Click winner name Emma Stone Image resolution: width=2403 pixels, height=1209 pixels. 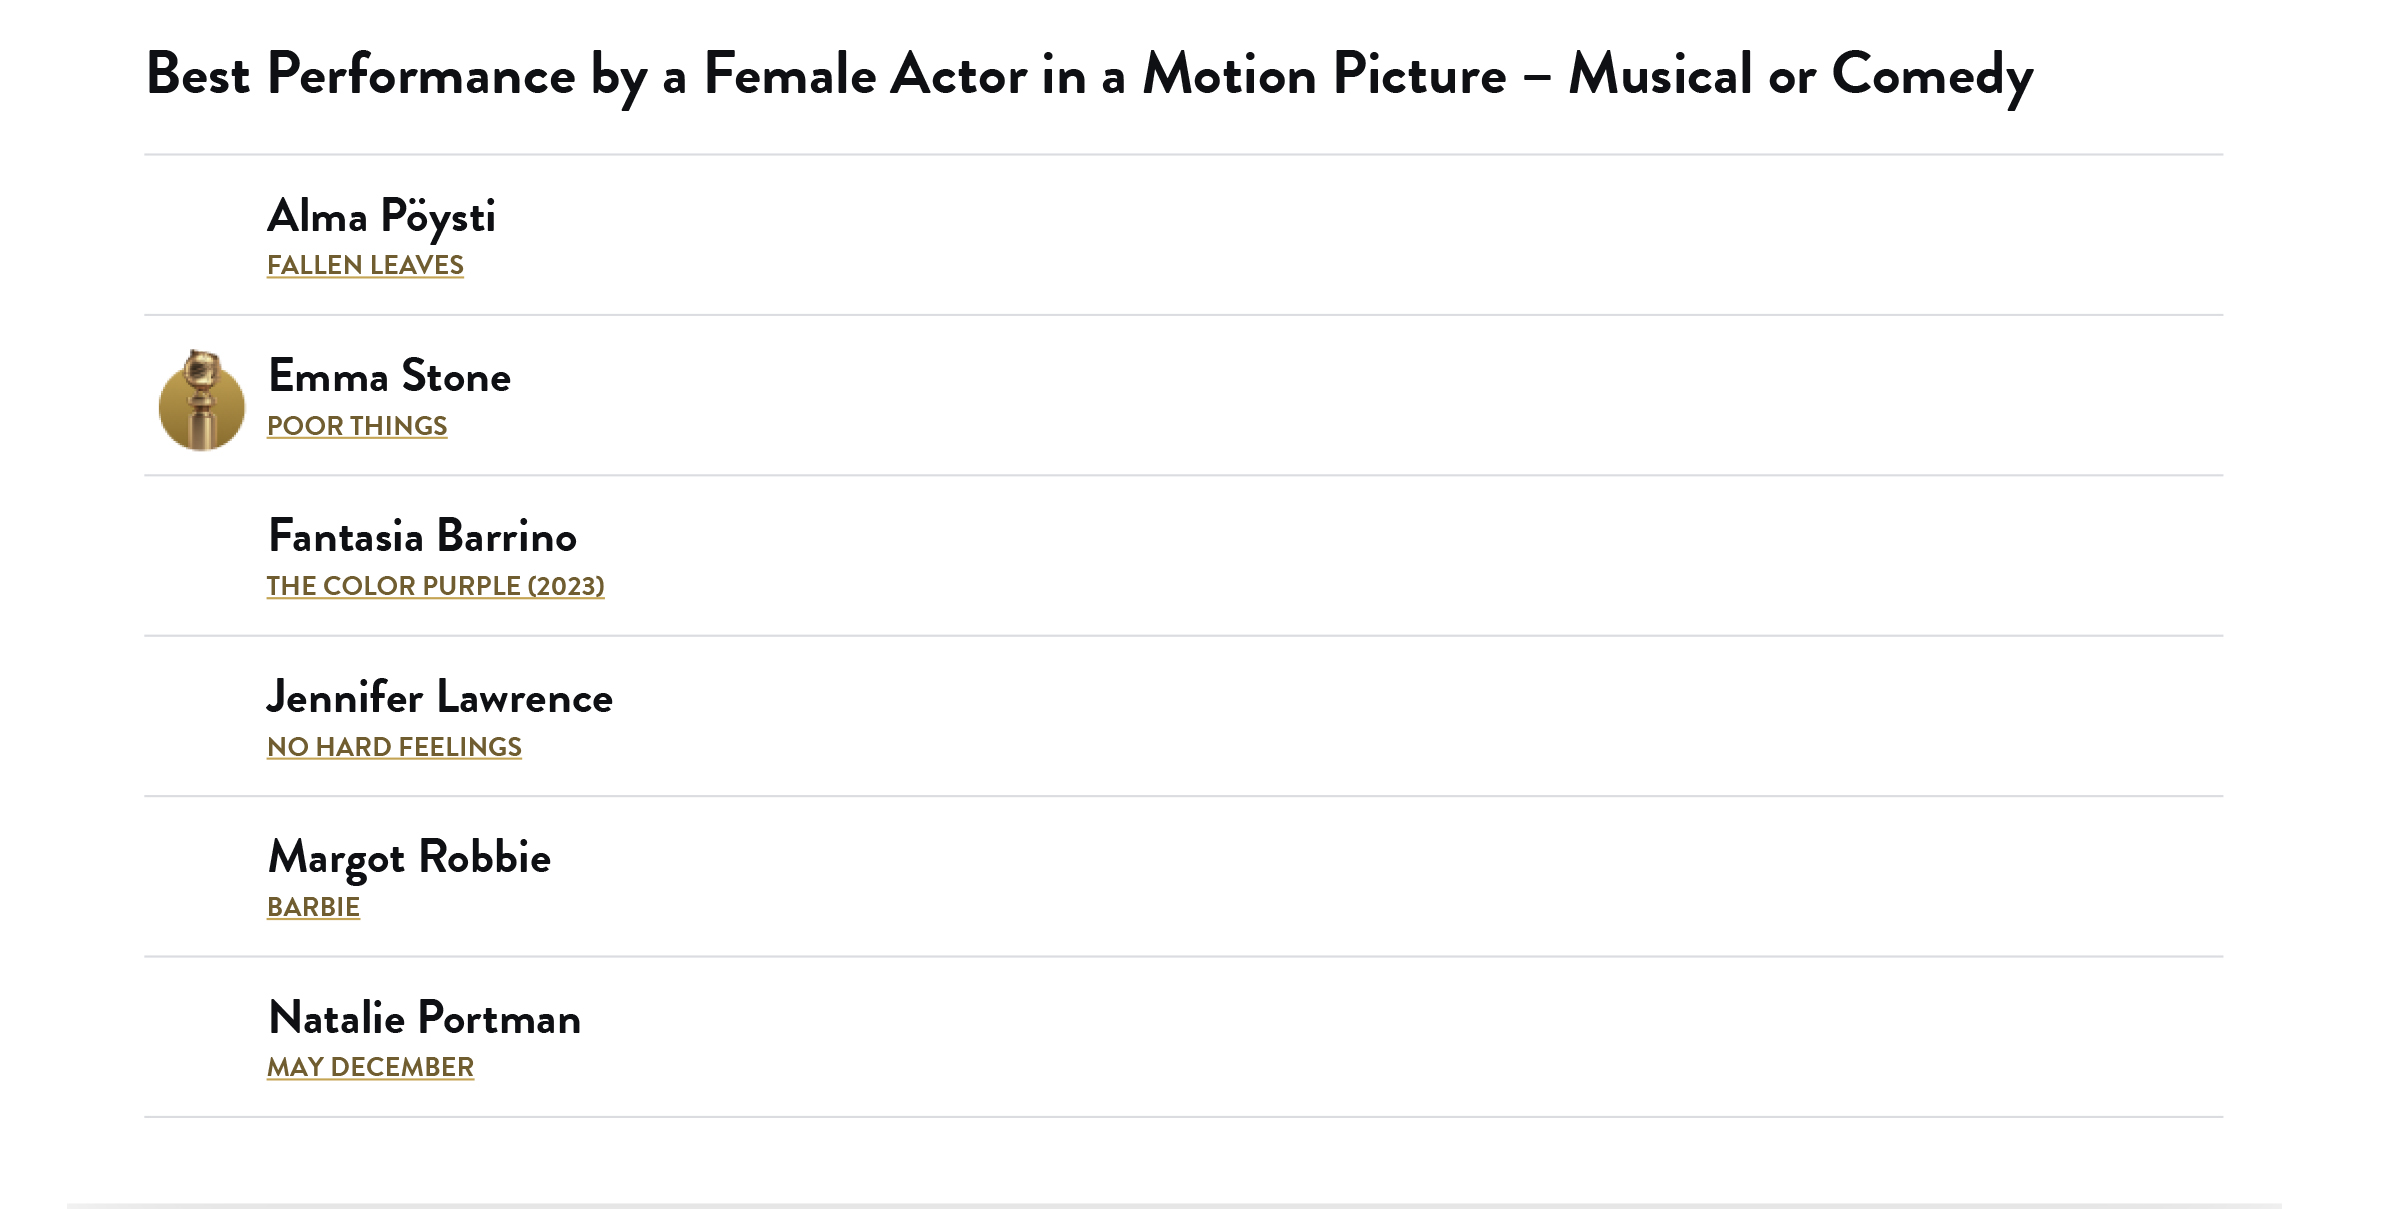(389, 377)
